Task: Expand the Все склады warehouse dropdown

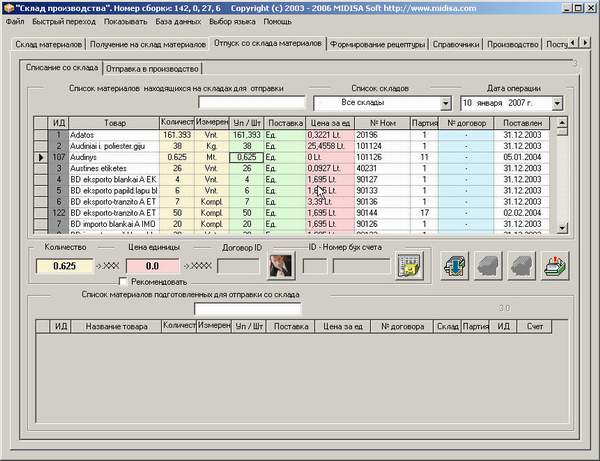Action: 444,103
